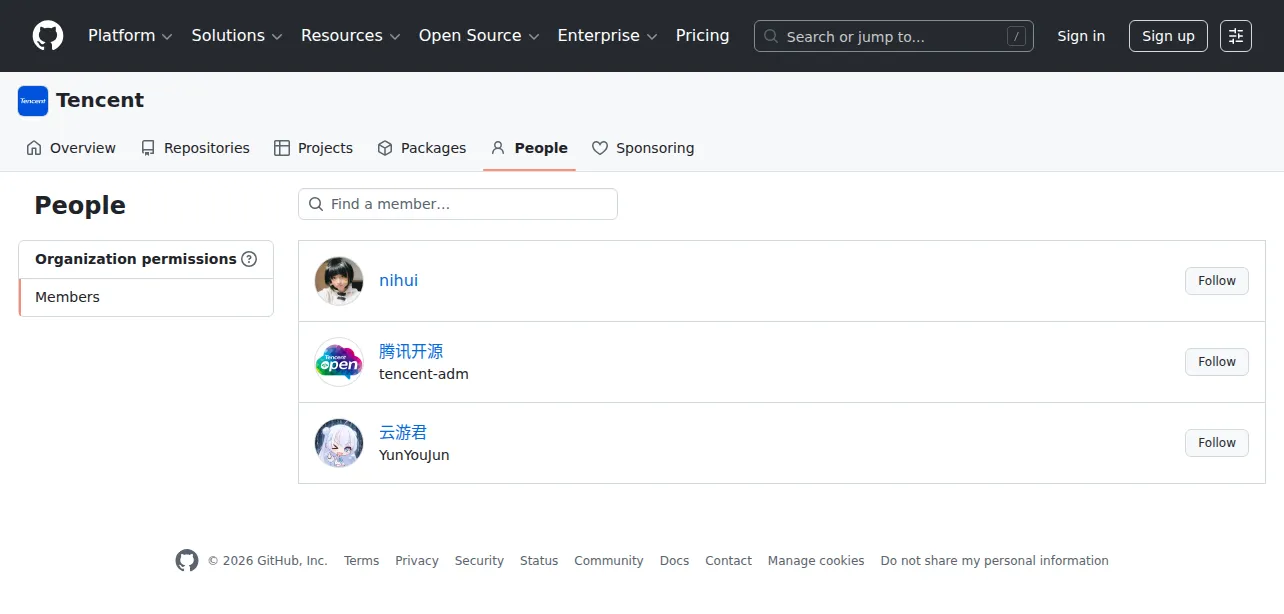Open YunYouJun's avatar picture

point(339,443)
